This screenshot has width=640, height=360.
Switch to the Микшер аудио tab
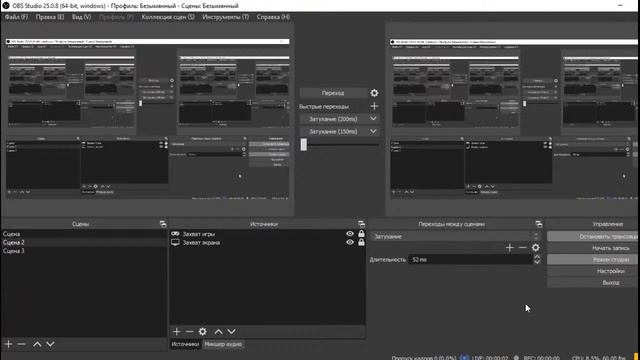(223, 344)
